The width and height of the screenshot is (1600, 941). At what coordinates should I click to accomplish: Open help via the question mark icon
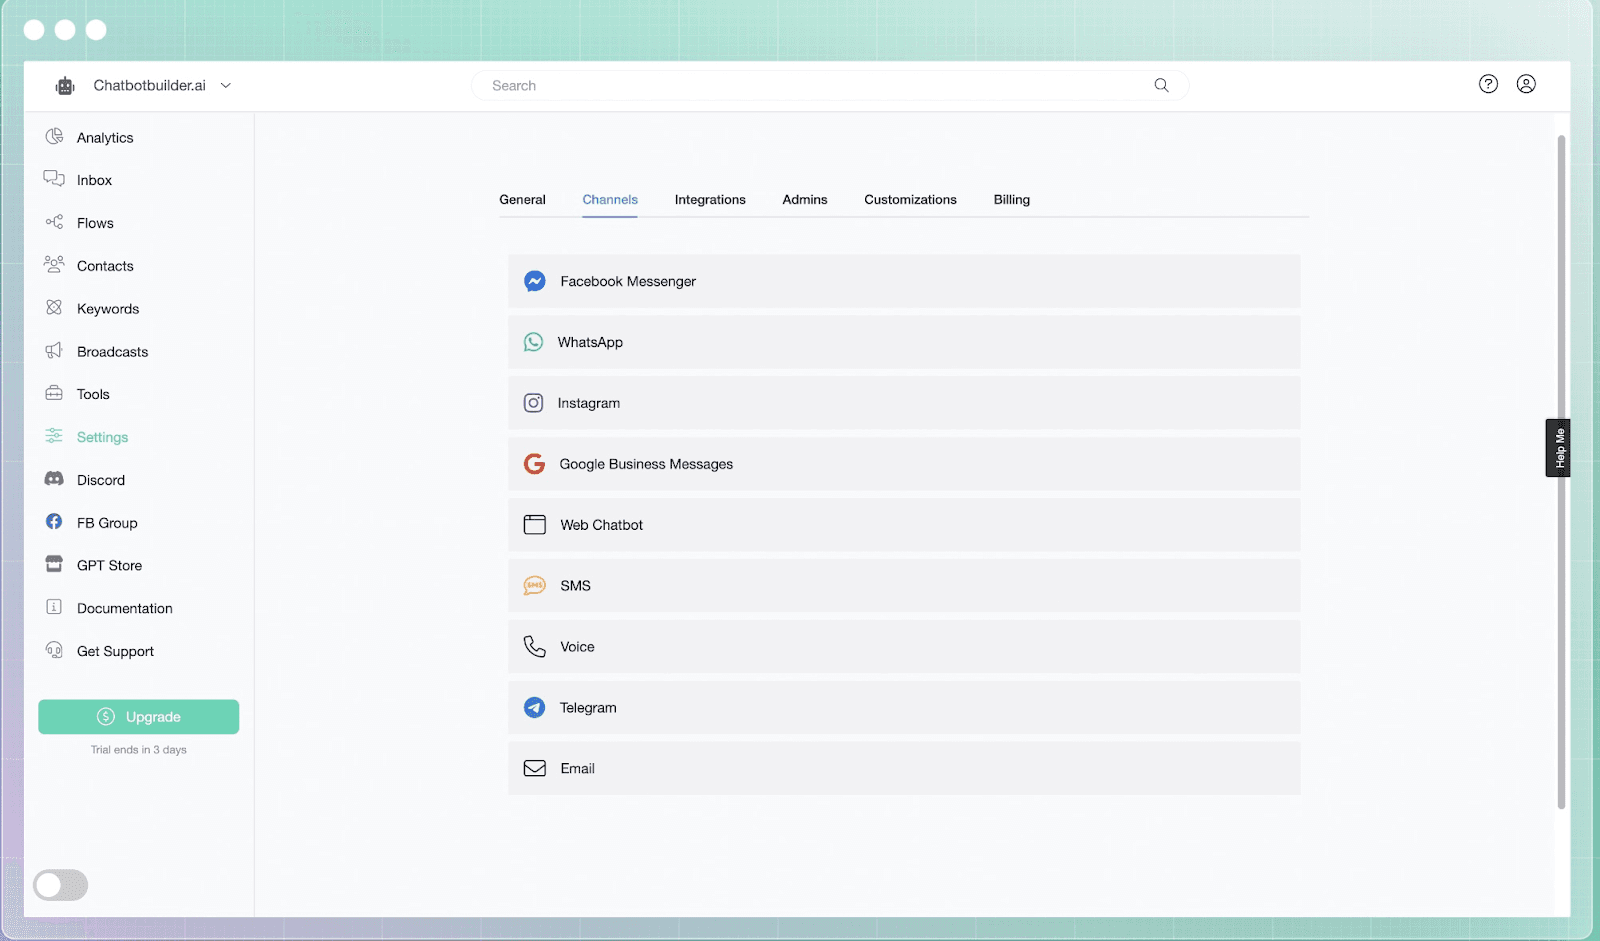(x=1488, y=84)
